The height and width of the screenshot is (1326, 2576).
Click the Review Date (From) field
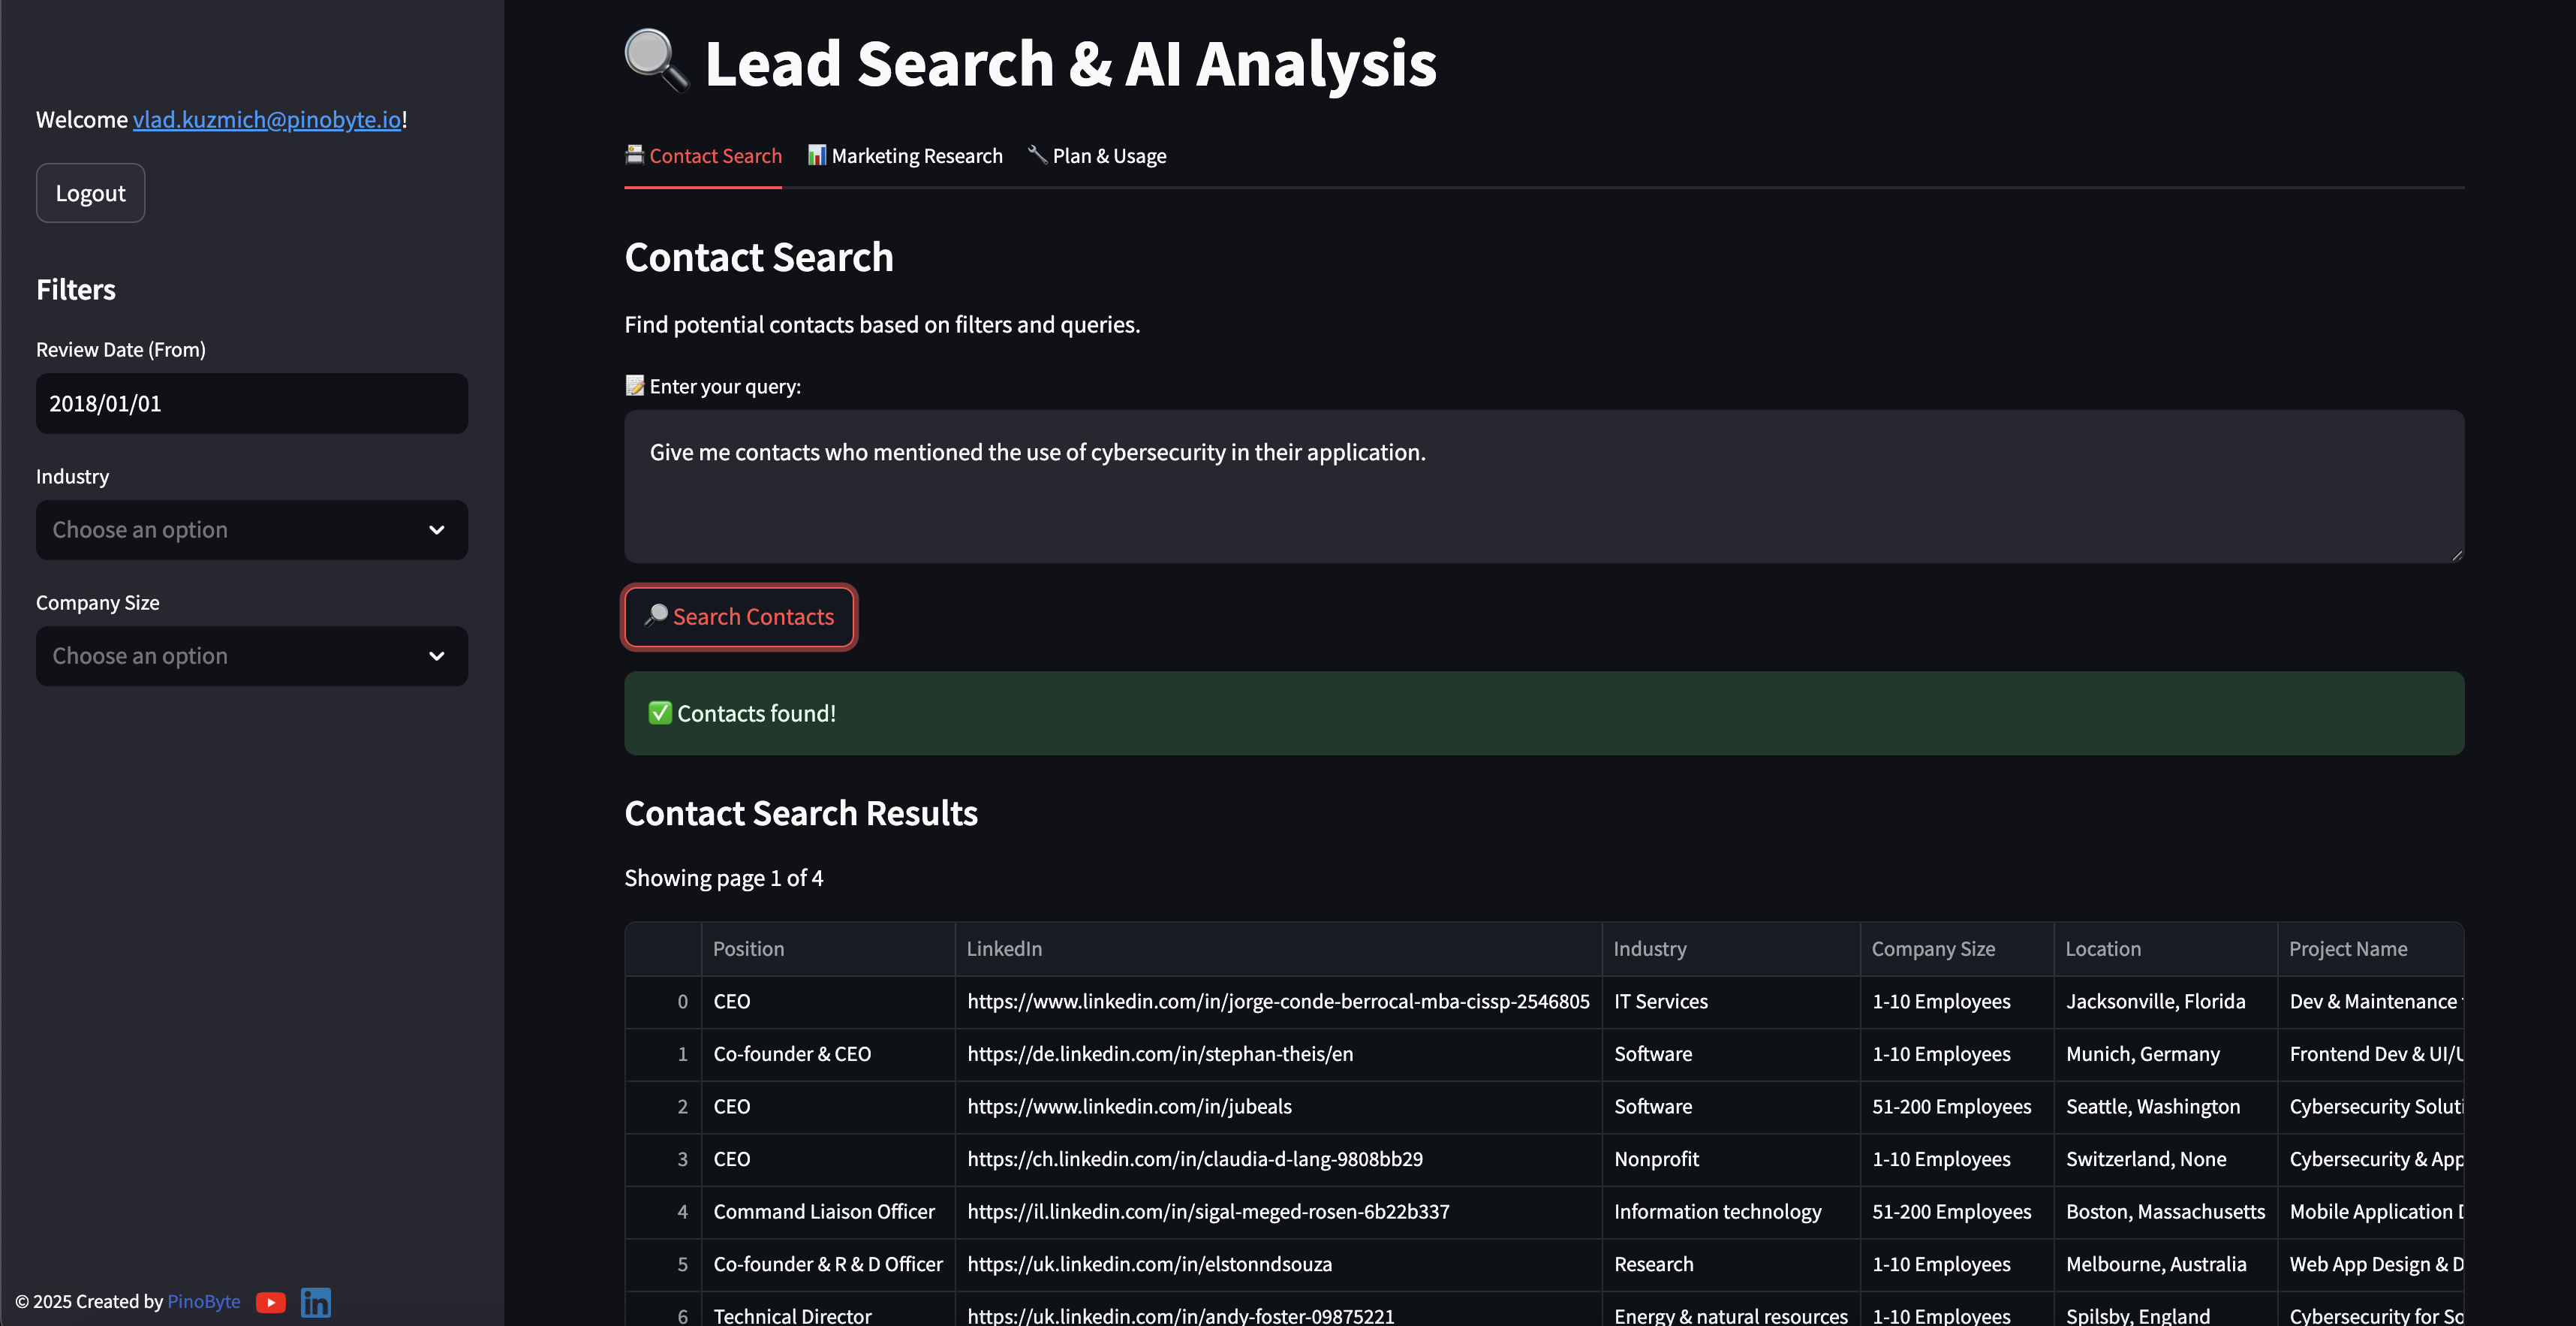coord(252,404)
